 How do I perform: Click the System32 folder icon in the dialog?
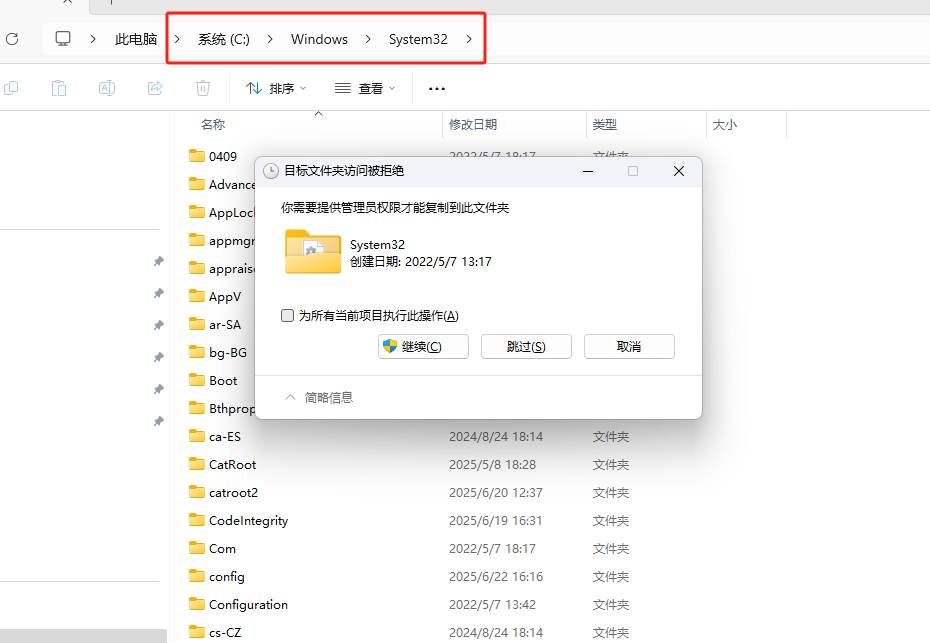click(x=313, y=252)
